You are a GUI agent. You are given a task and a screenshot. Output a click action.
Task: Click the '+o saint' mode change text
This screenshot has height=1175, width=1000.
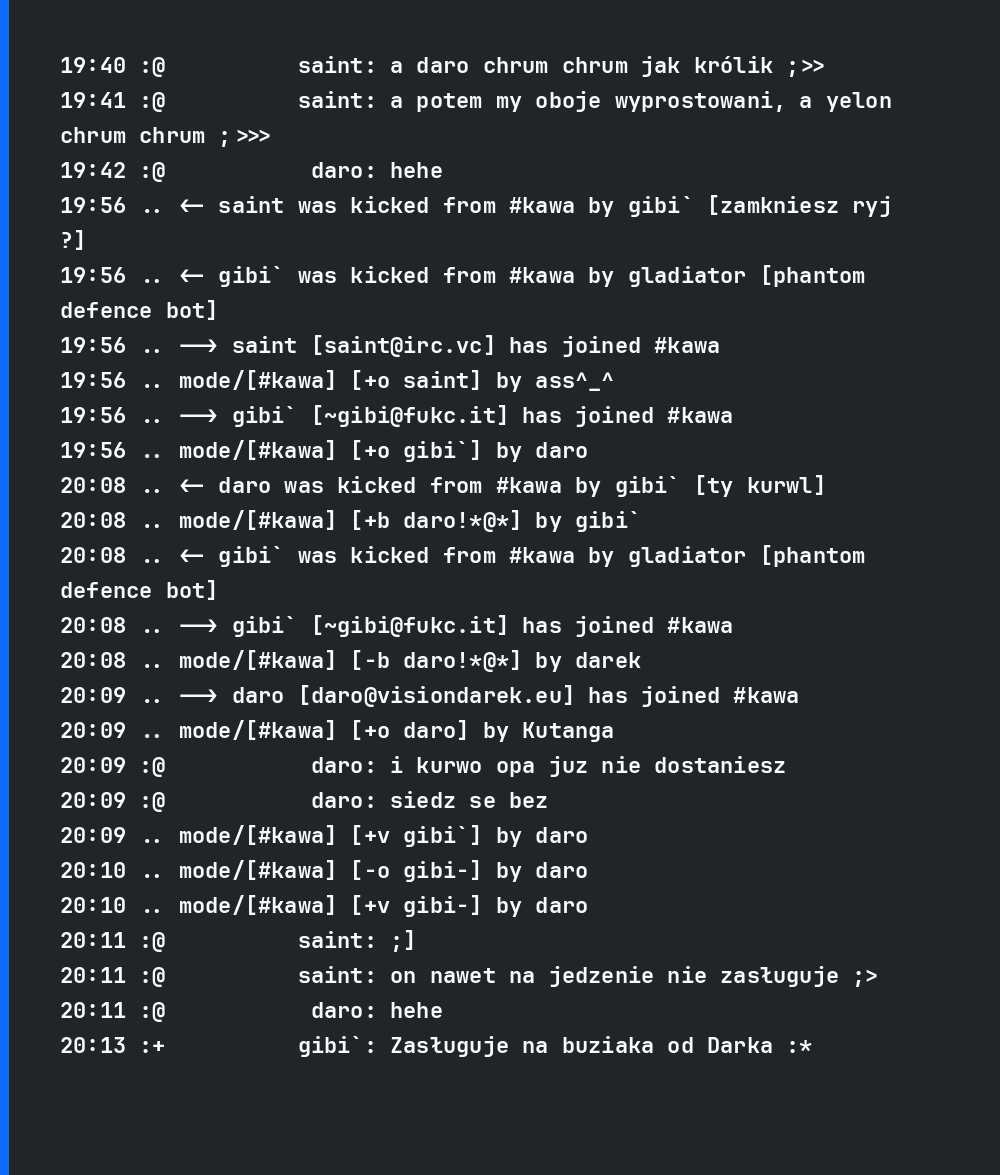[416, 381]
